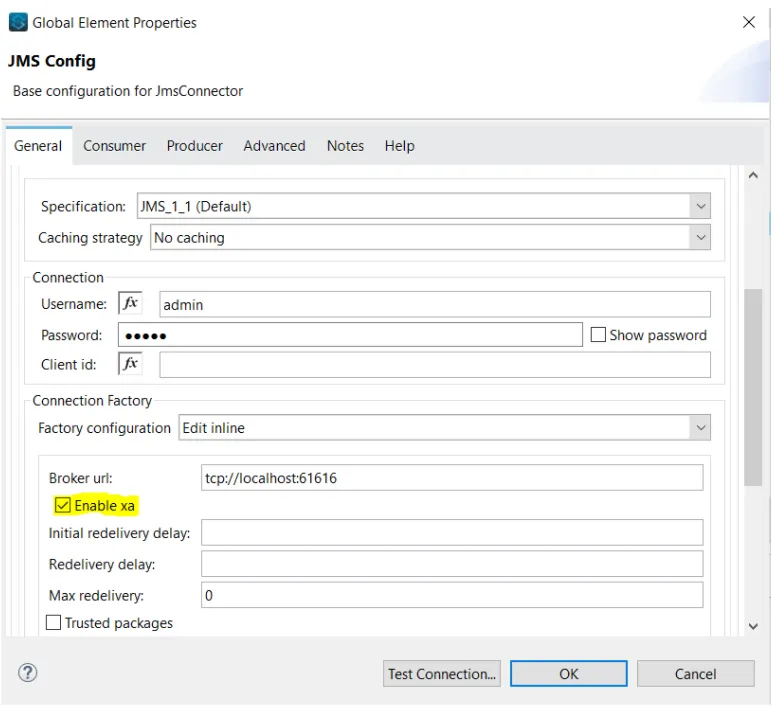The height and width of the screenshot is (710, 775).
Task: Switch to the General tab
Action: tap(38, 146)
